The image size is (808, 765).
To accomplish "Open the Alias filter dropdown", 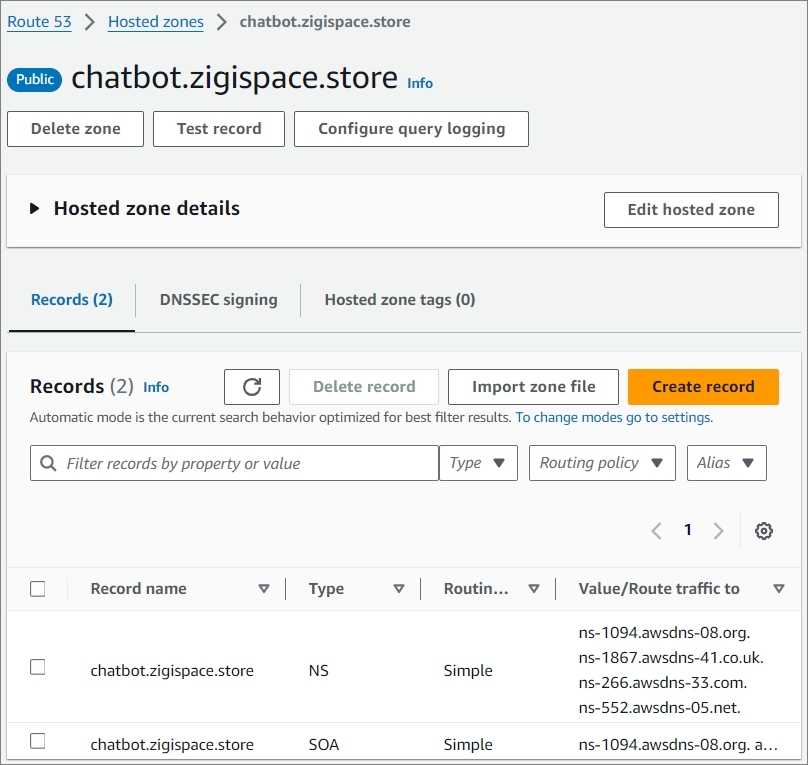I will [727, 463].
